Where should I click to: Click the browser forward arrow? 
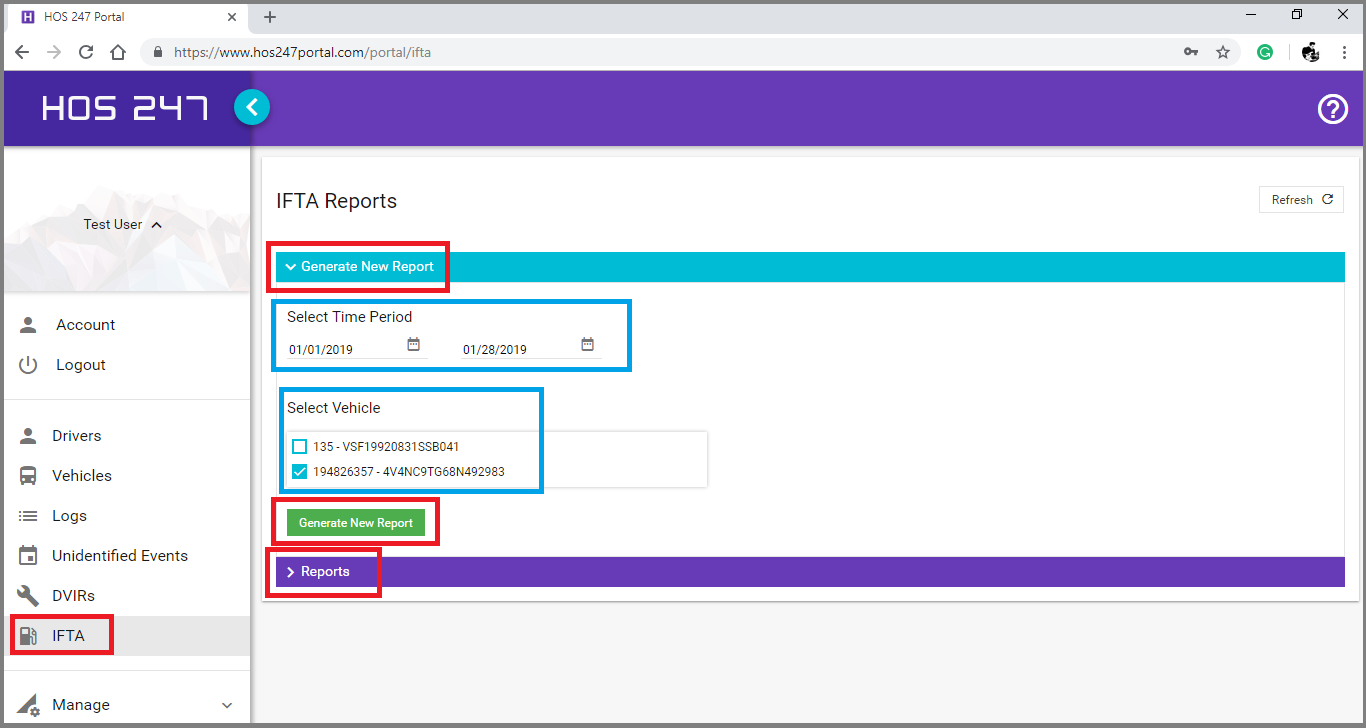click(x=54, y=53)
